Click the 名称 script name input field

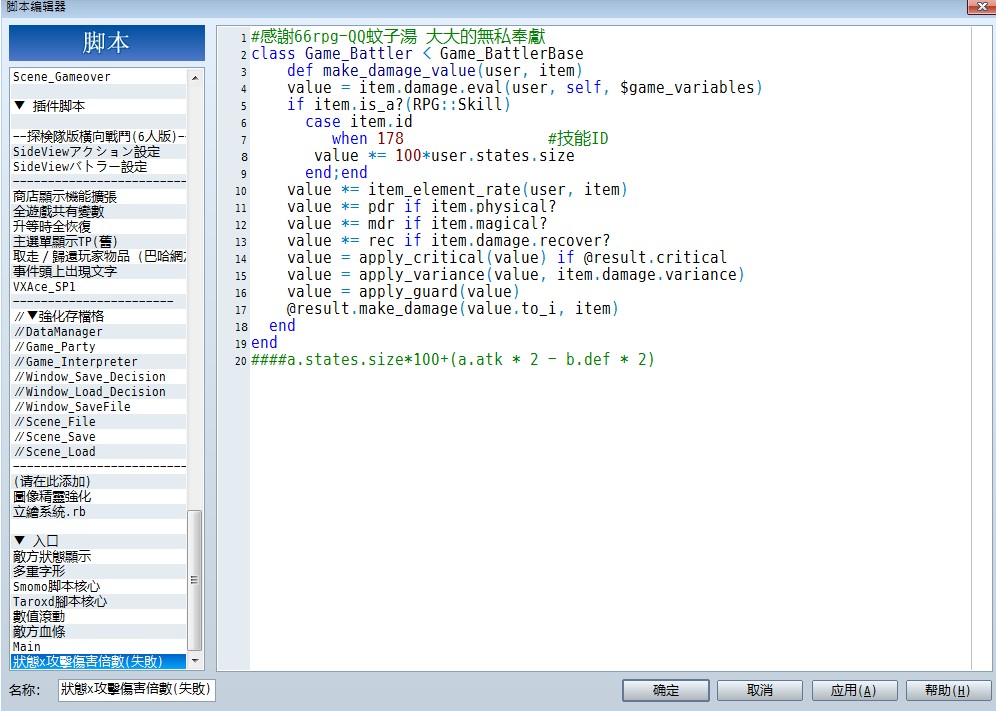pyautogui.click(x=137, y=689)
